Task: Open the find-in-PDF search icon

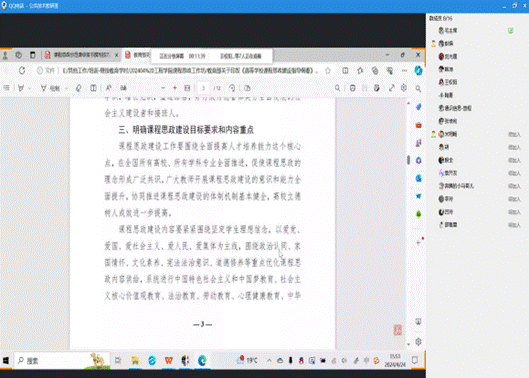Action: (x=337, y=88)
